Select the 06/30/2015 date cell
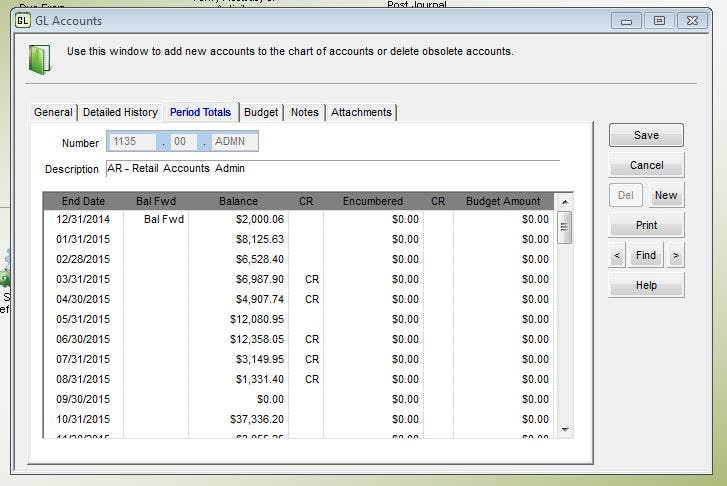 83,339
